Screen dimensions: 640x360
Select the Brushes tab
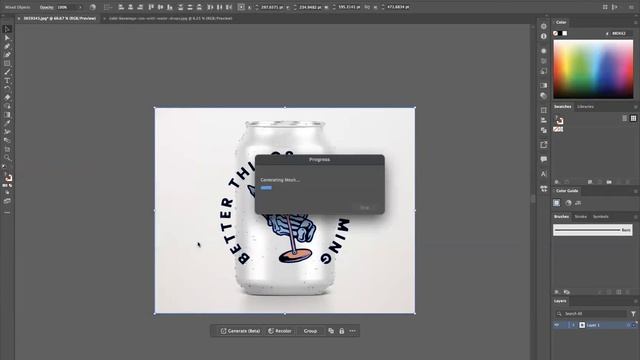click(x=561, y=217)
